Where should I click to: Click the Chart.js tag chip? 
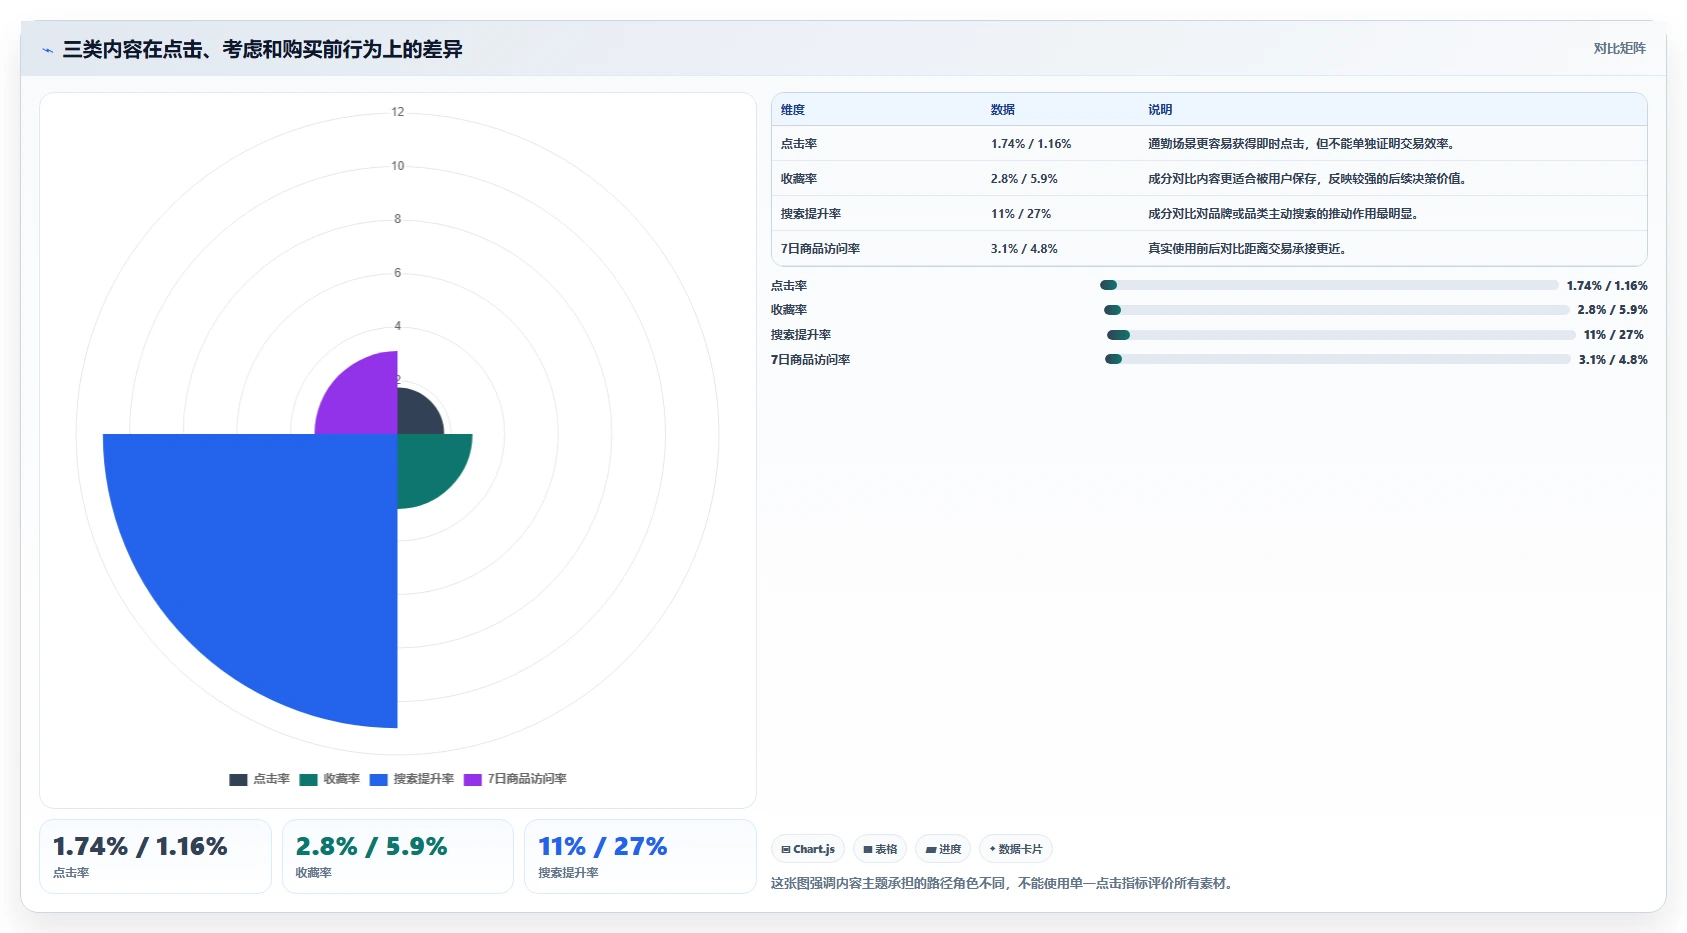[808, 849]
